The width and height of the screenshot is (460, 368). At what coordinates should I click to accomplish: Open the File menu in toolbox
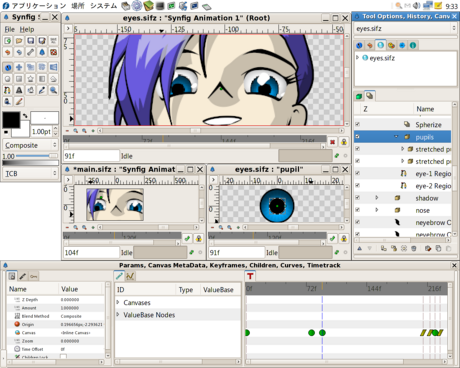click(9, 29)
